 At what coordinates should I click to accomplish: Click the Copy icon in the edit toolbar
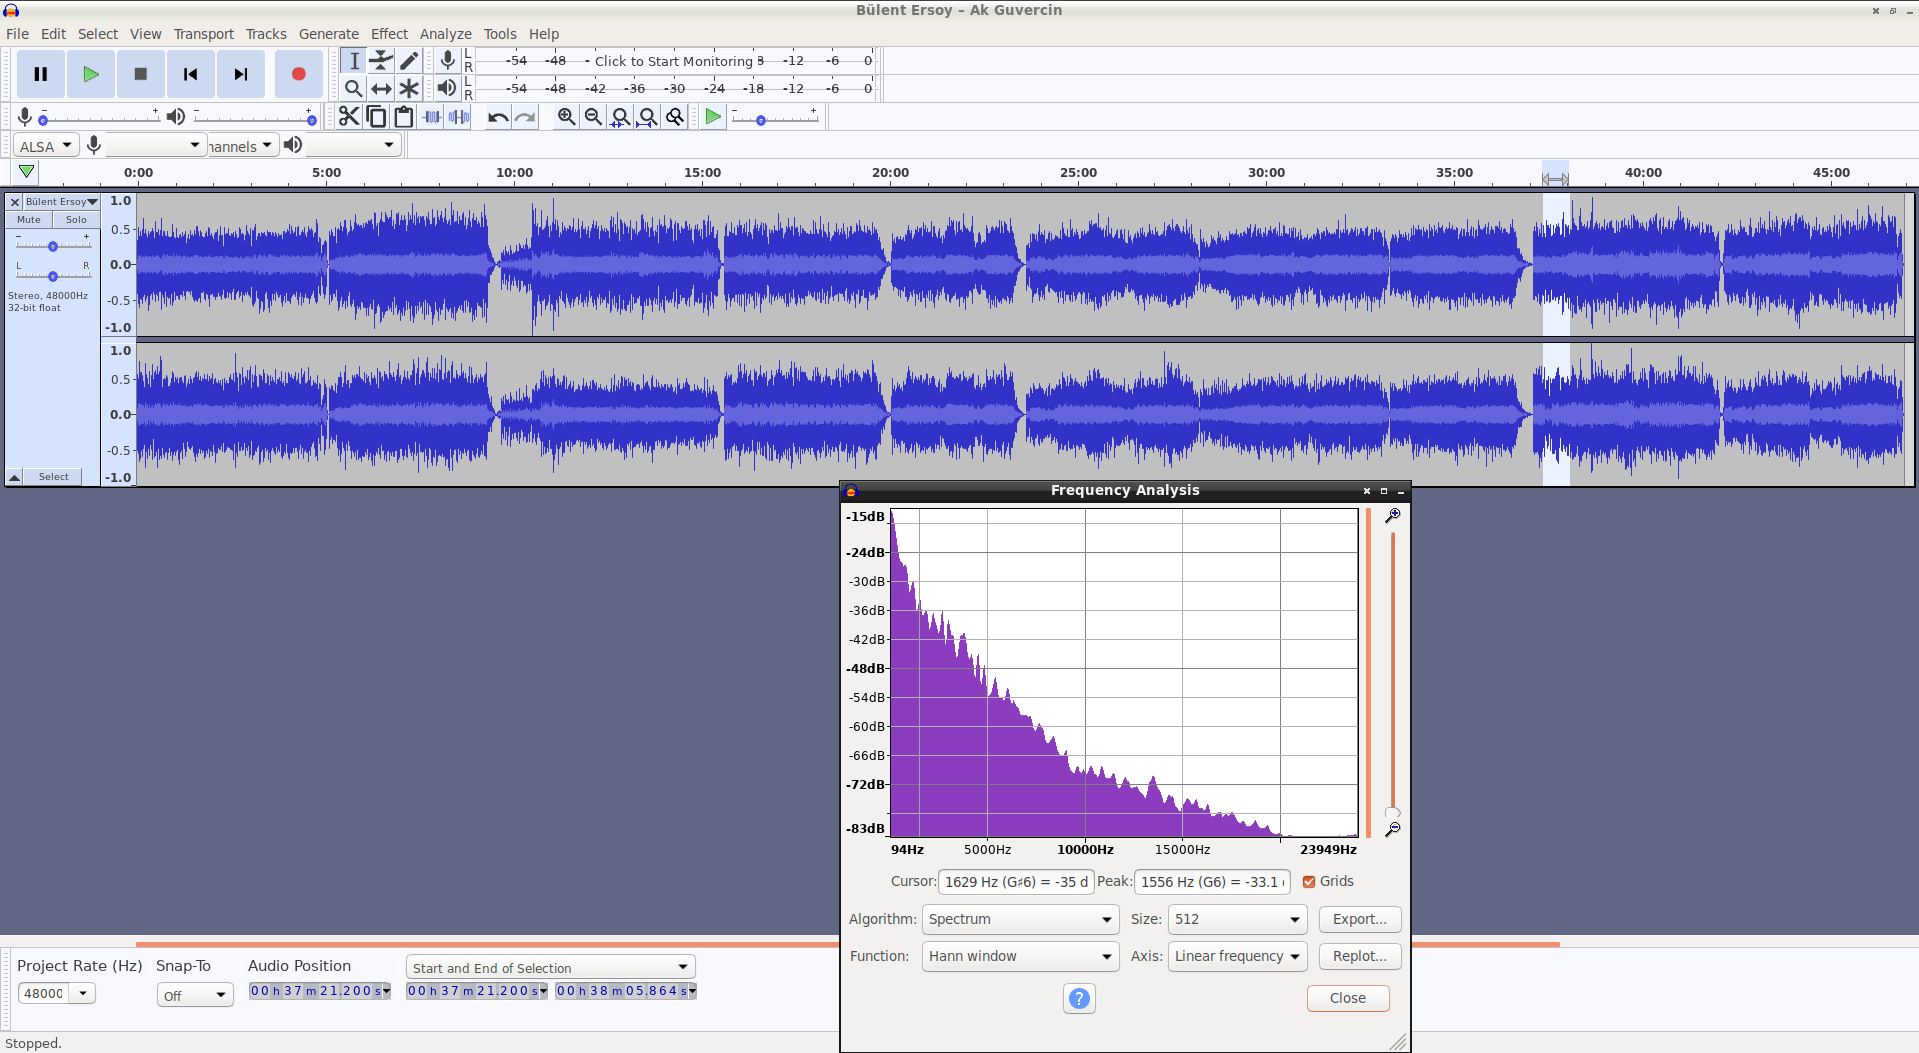[x=376, y=117]
